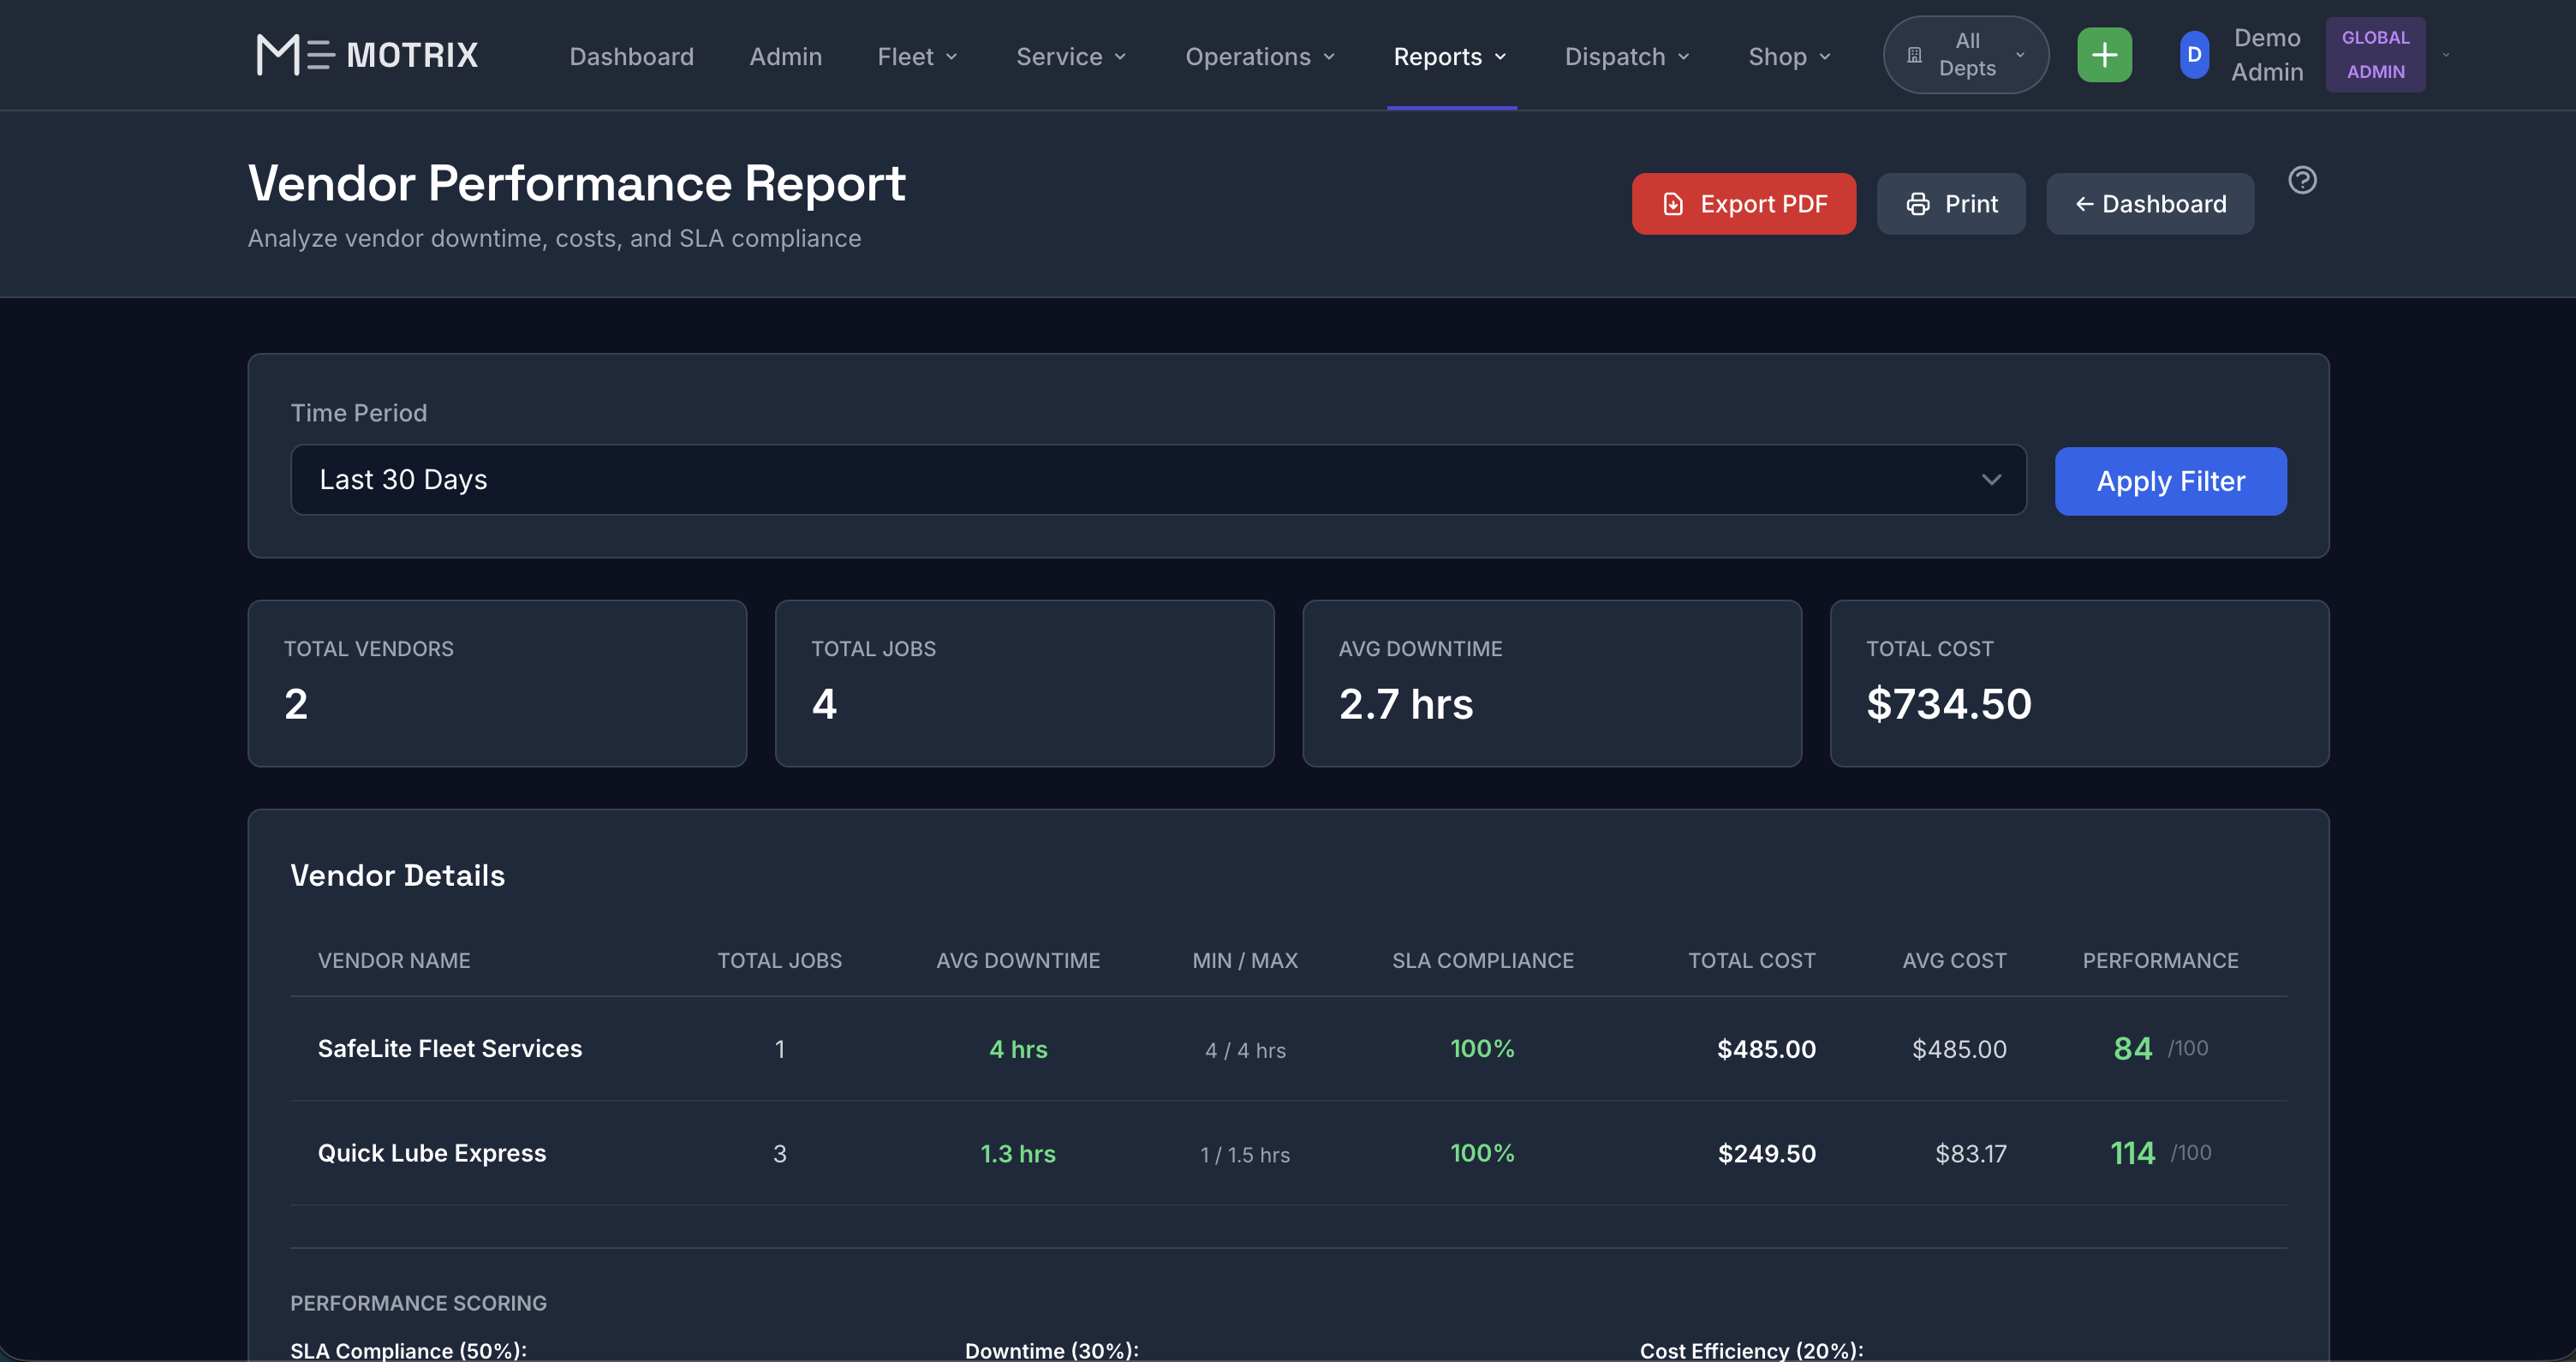Click the Export PDF button
Image resolution: width=2576 pixels, height=1362 pixels.
[x=1743, y=203]
